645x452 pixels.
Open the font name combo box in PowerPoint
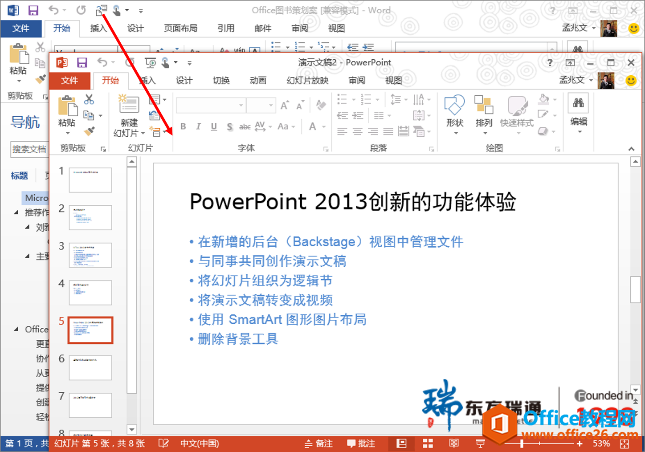pos(211,105)
